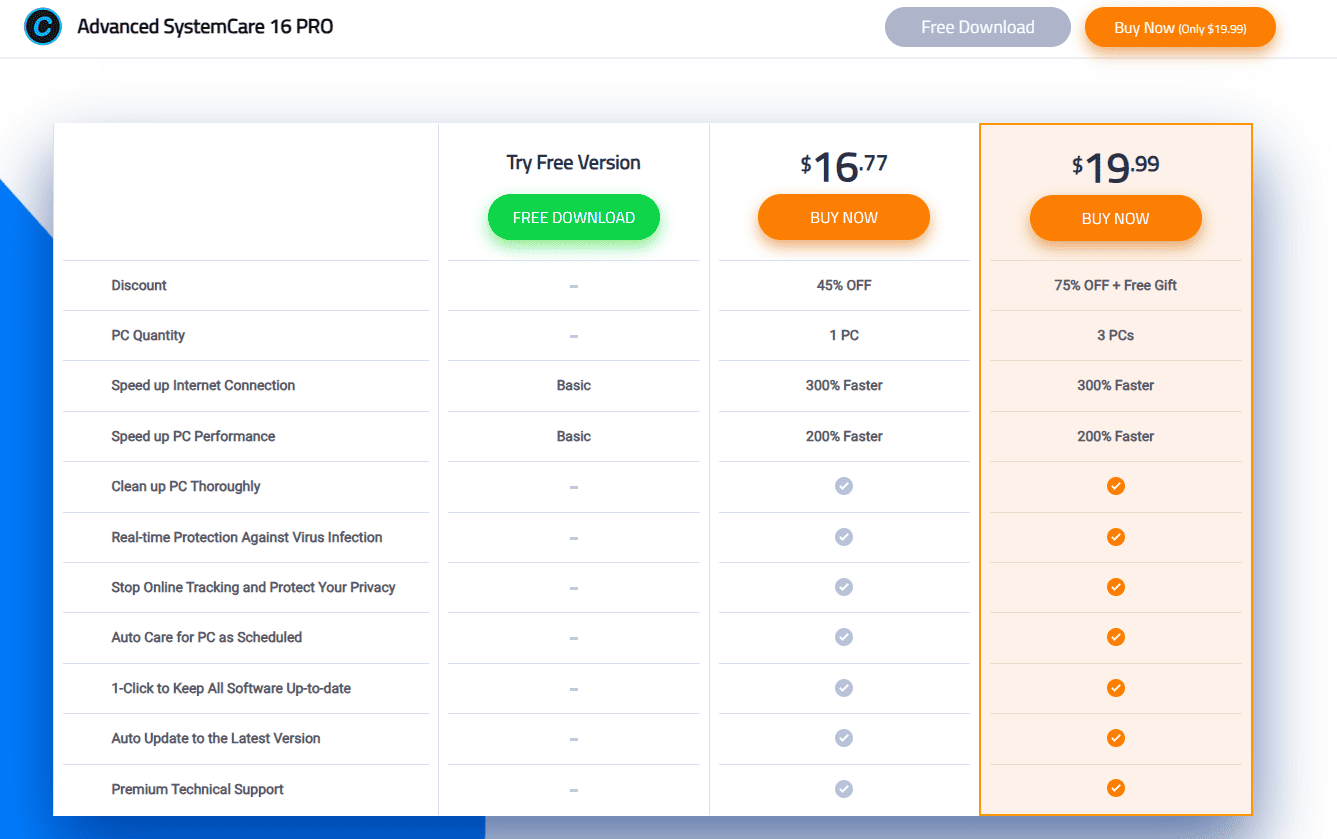
Task: Click the orange check for Real-time Protection row
Action: pos(1116,537)
